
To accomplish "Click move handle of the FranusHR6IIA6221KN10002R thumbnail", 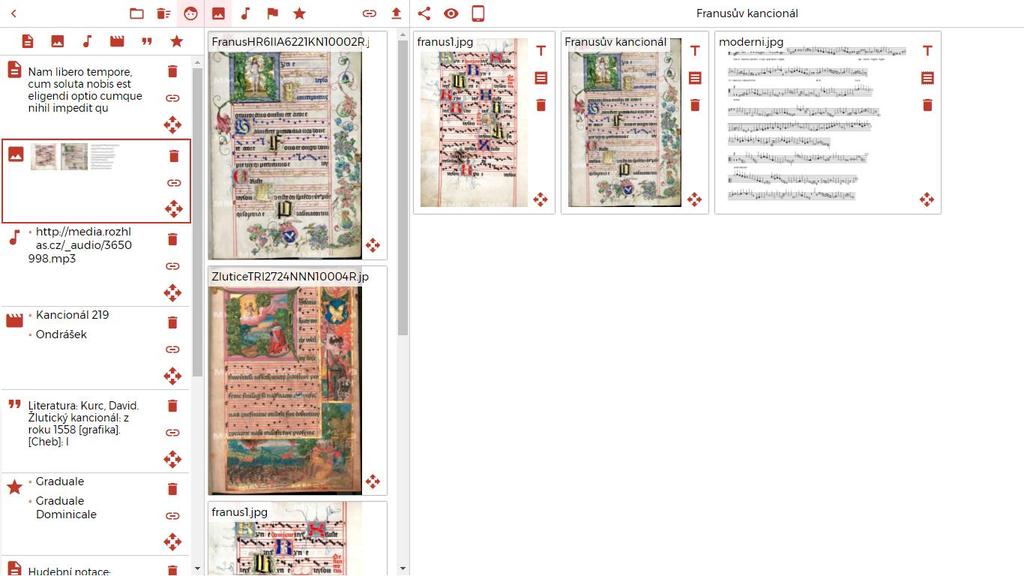I will (373, 245).
